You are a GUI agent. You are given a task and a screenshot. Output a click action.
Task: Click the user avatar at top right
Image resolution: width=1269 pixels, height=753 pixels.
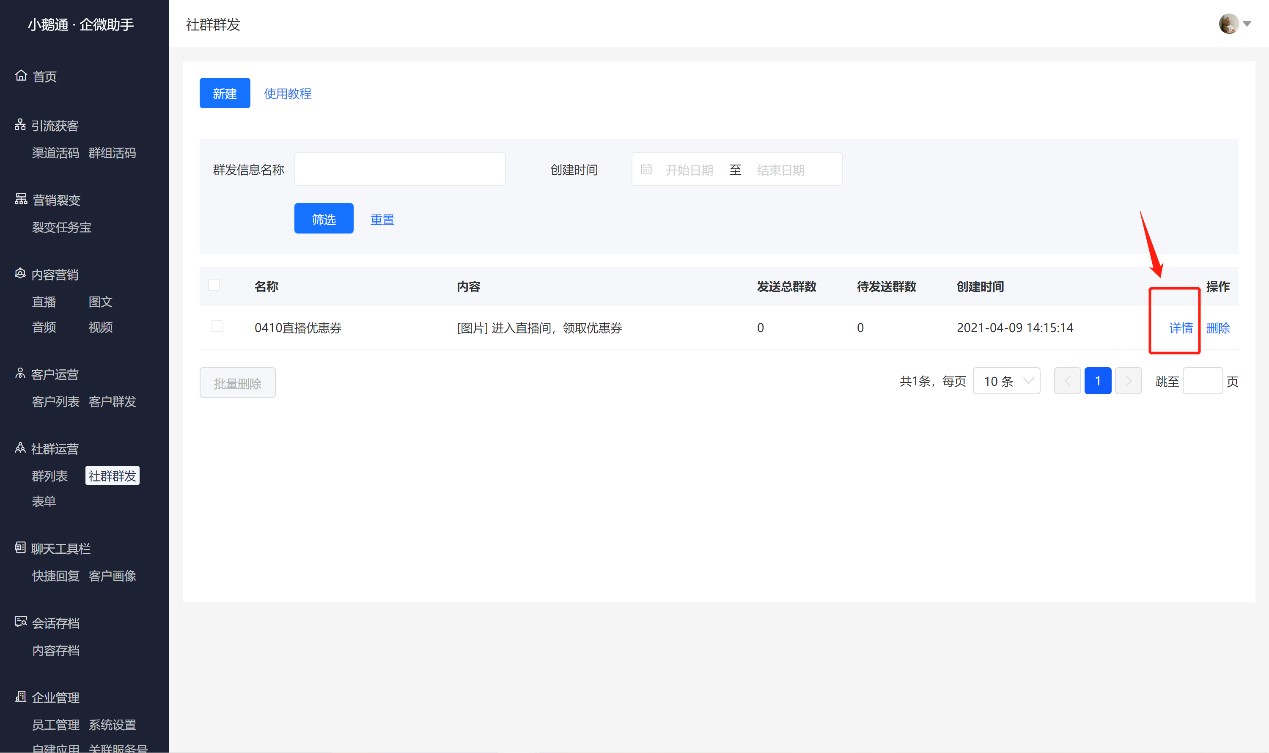[x=1229, y=24]
